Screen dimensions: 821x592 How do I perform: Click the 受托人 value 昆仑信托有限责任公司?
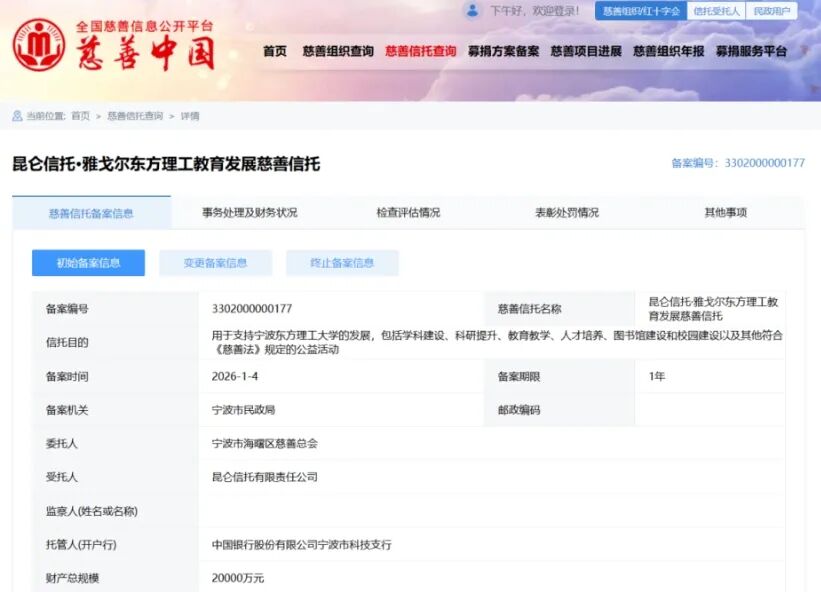click(264, 477)
